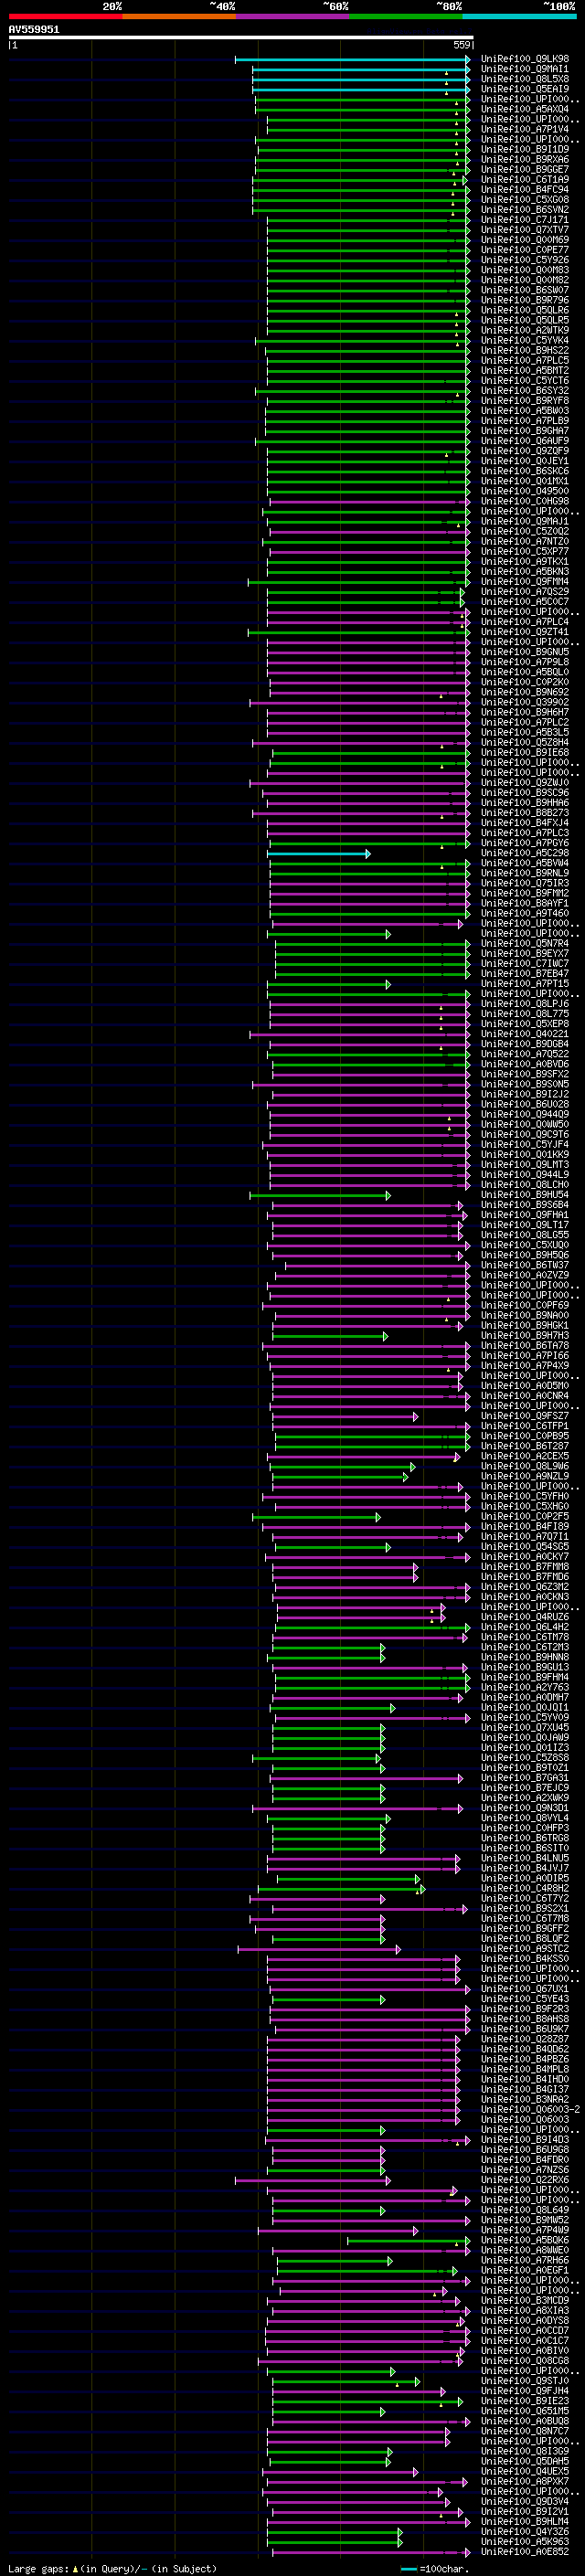This screenshot has width=585, height=2576.
Task: Select label UniRef100_C0HG98
Action: tap(524, 501)
